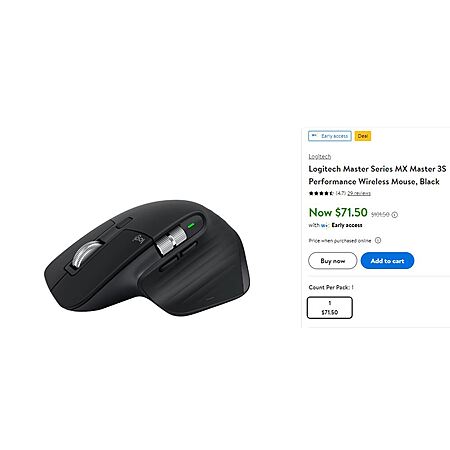
Task: Click the yellow Deal badge
Action: click(x=363, y=136)
